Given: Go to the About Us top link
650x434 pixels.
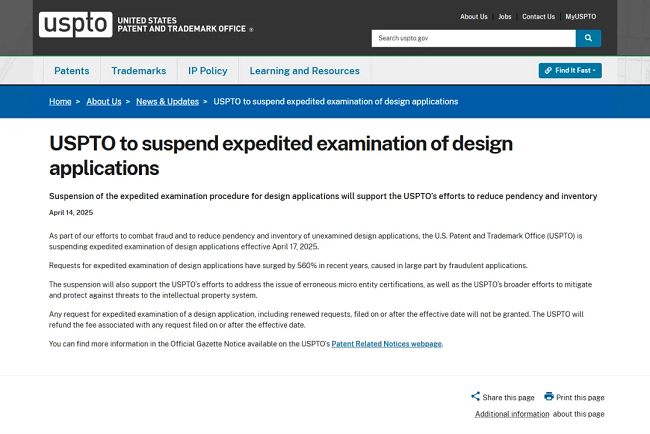Looking at the screenshot, I should [x=474, y=17].
